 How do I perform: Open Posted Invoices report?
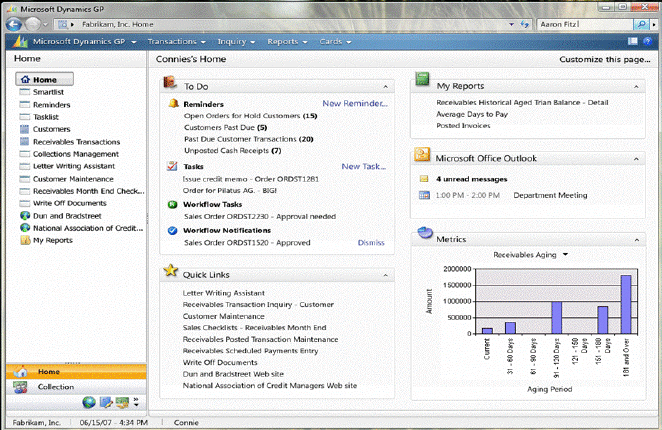tap(463, 125)
